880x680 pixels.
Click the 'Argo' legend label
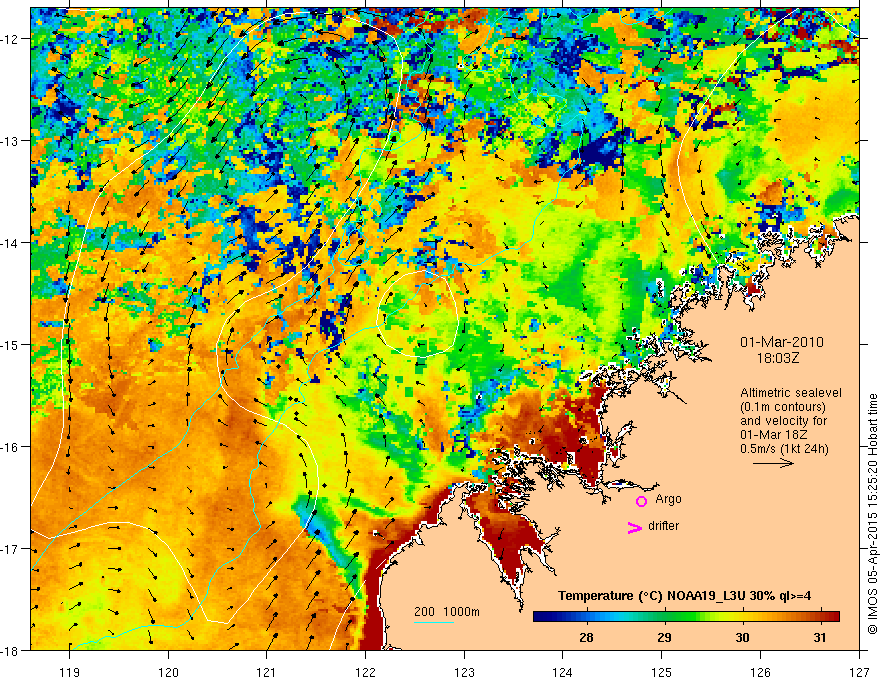668,499
